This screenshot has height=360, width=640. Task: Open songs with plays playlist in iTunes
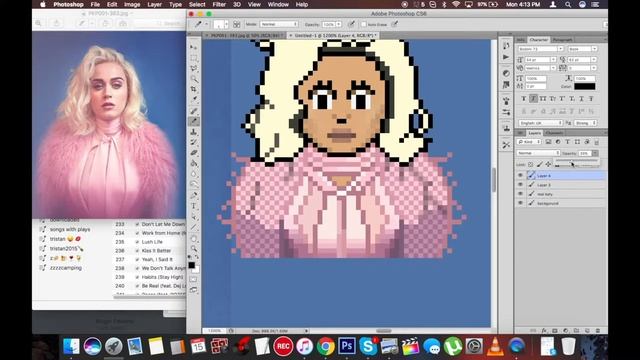click(x=70, y=229)
